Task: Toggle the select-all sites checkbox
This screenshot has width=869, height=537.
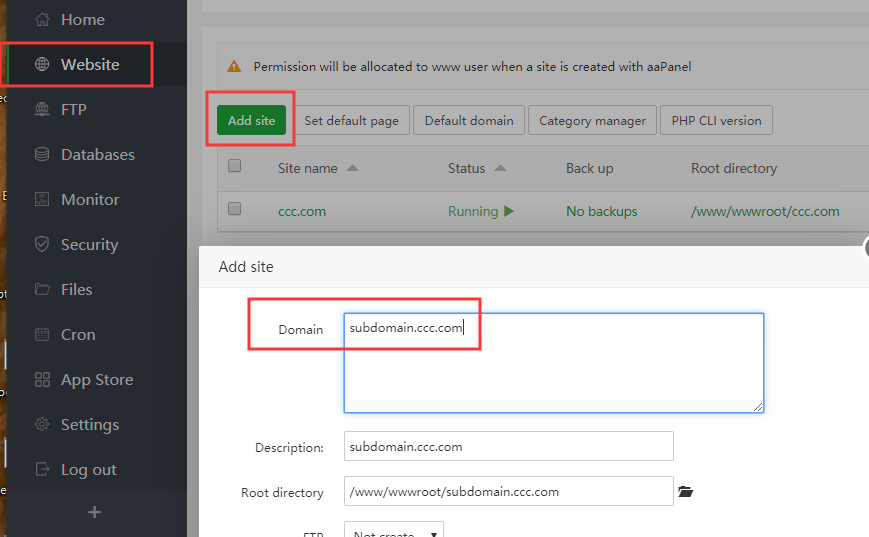Action: click(235, 167)
